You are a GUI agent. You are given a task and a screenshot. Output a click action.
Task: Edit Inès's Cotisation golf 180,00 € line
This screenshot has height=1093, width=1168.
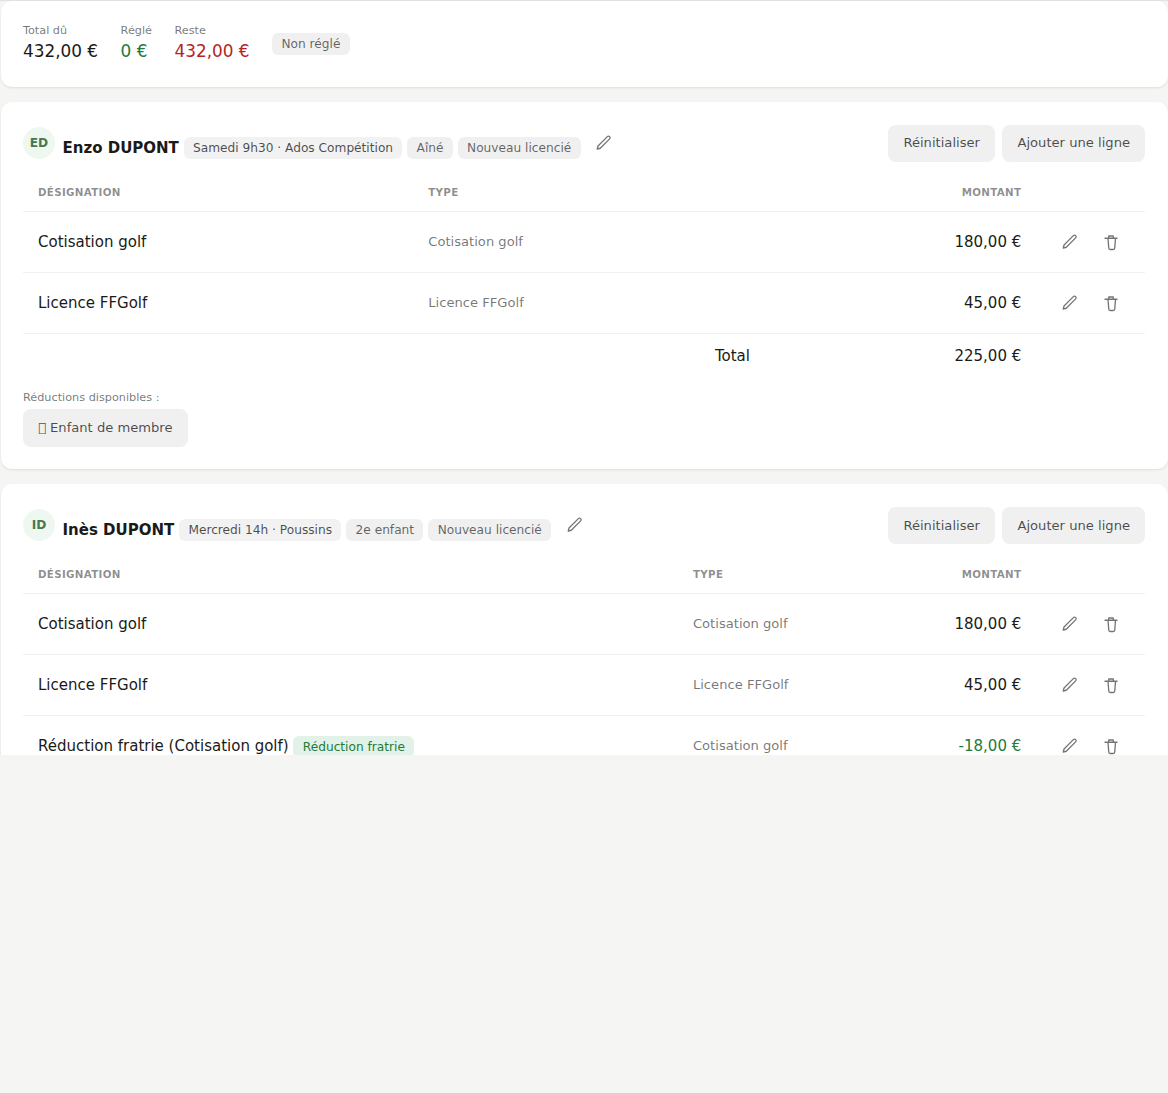(x=1070, y=624)
